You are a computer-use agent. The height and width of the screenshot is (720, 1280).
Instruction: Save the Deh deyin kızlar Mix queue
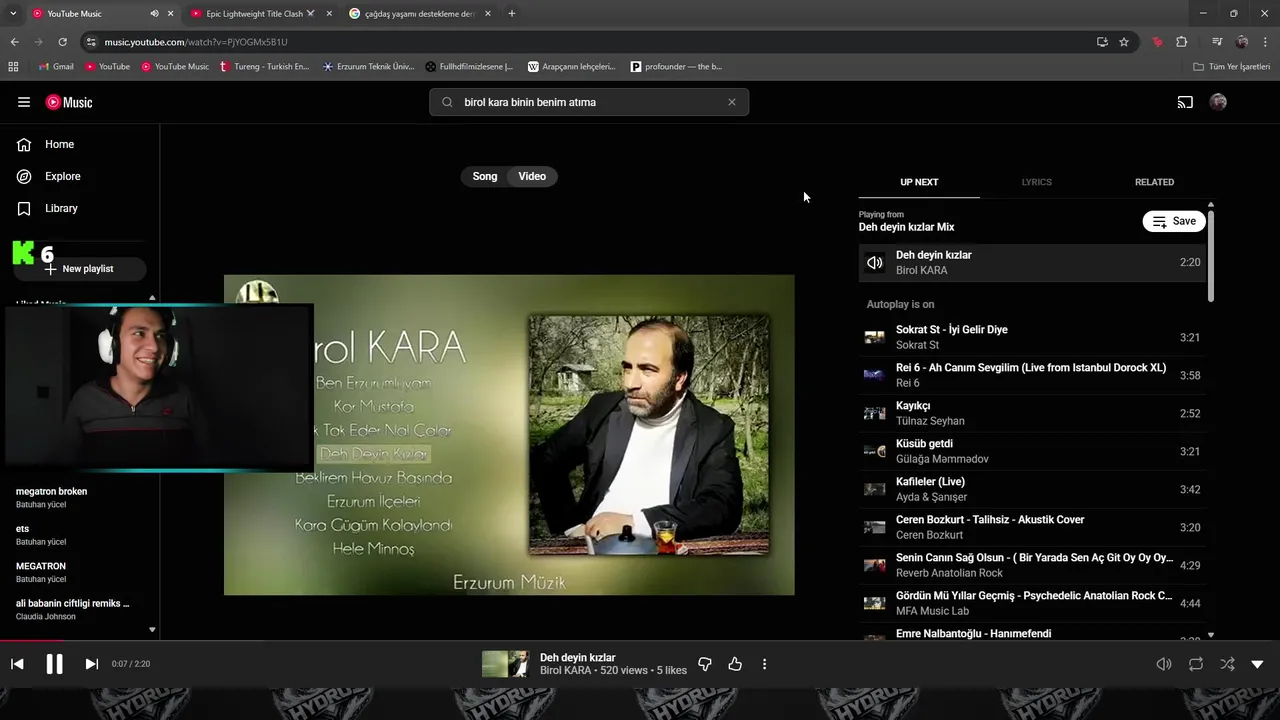coord(1174,221)
